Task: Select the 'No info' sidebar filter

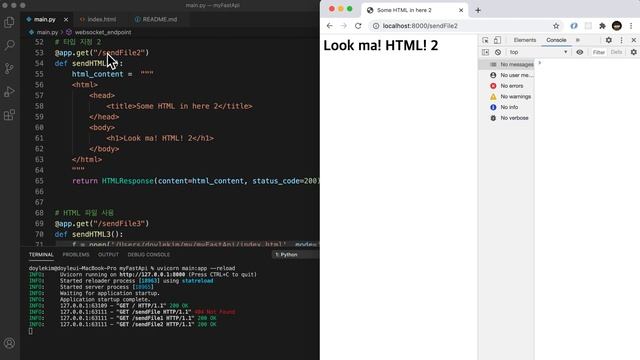Action: coord(506,107)
